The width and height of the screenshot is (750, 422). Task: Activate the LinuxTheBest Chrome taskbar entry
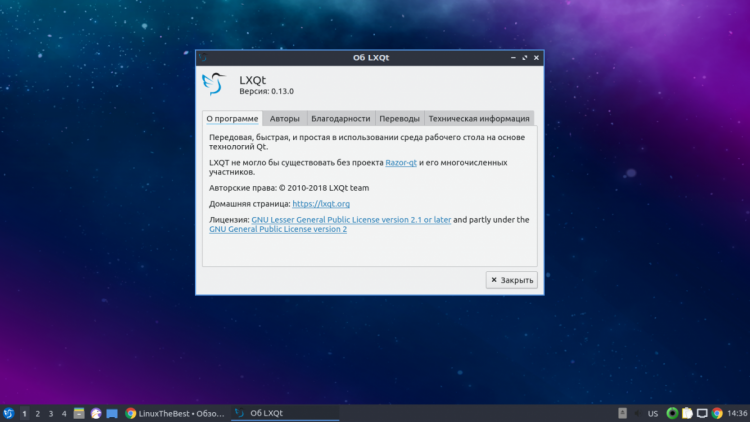click(175, 413)
